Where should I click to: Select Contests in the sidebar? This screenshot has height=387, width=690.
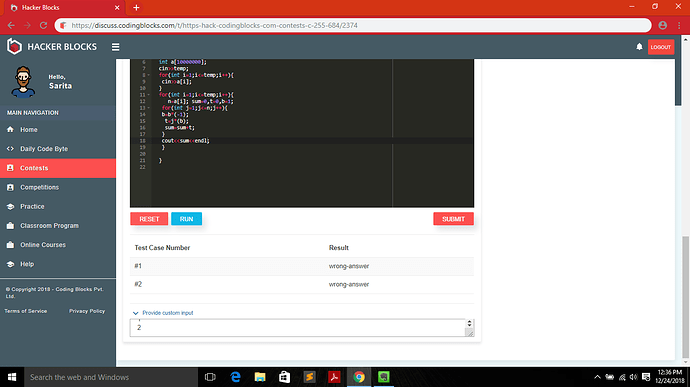coord(58,168)
